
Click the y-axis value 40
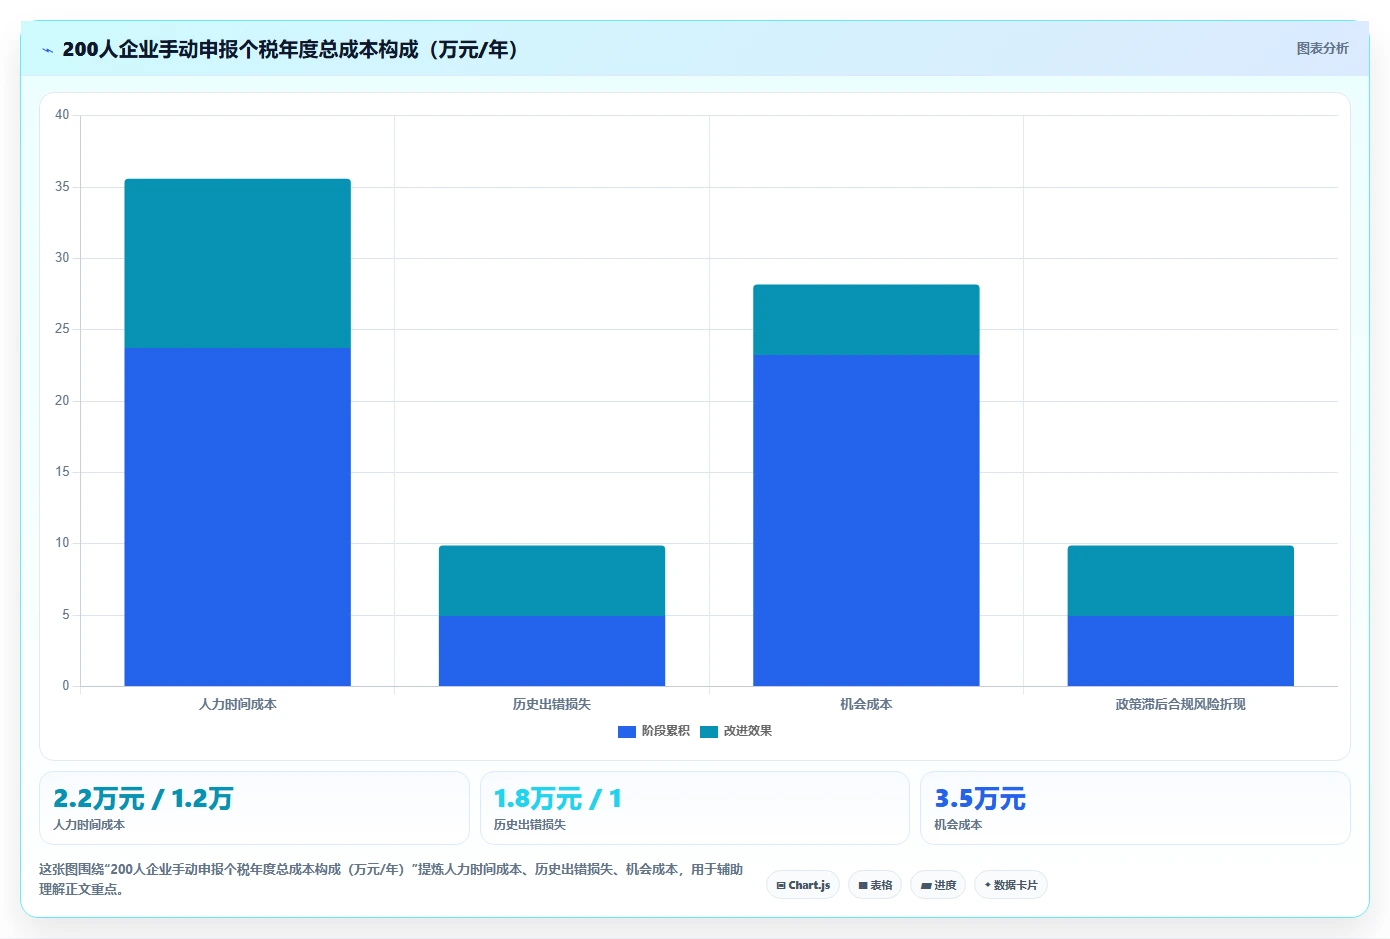62,115
